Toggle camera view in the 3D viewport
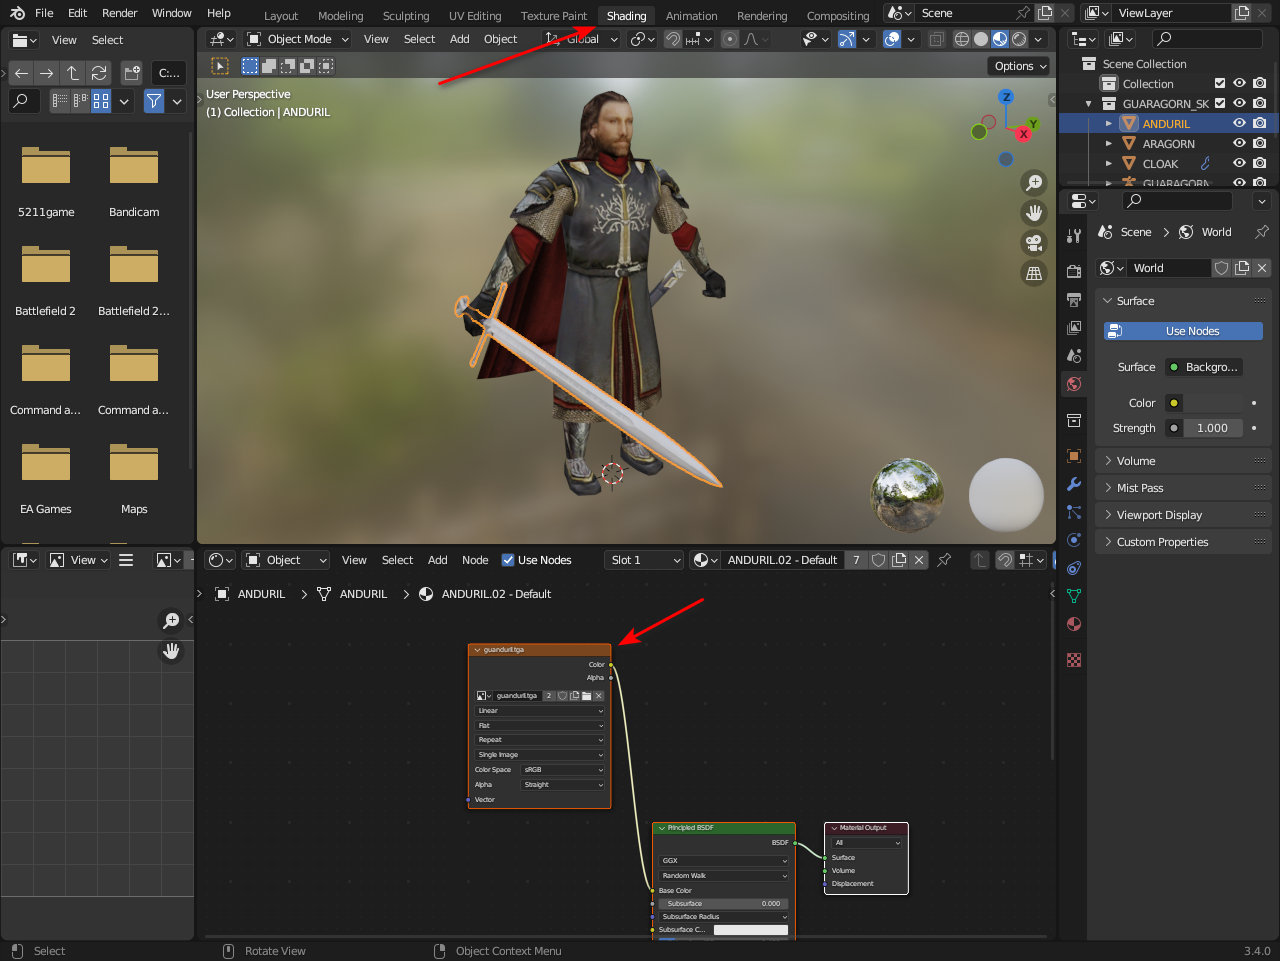This screenshot has height=961, width=1280. tap(1034, 243)
